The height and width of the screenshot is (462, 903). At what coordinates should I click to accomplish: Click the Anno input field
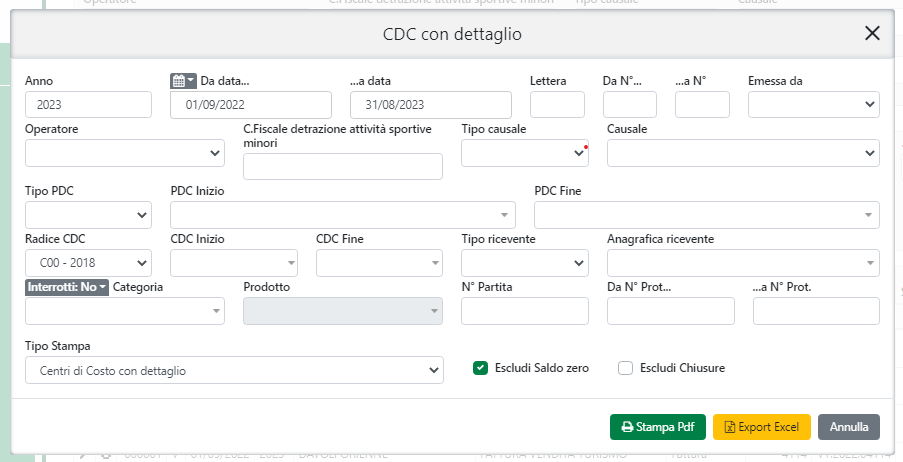click(x=88, y=105)
